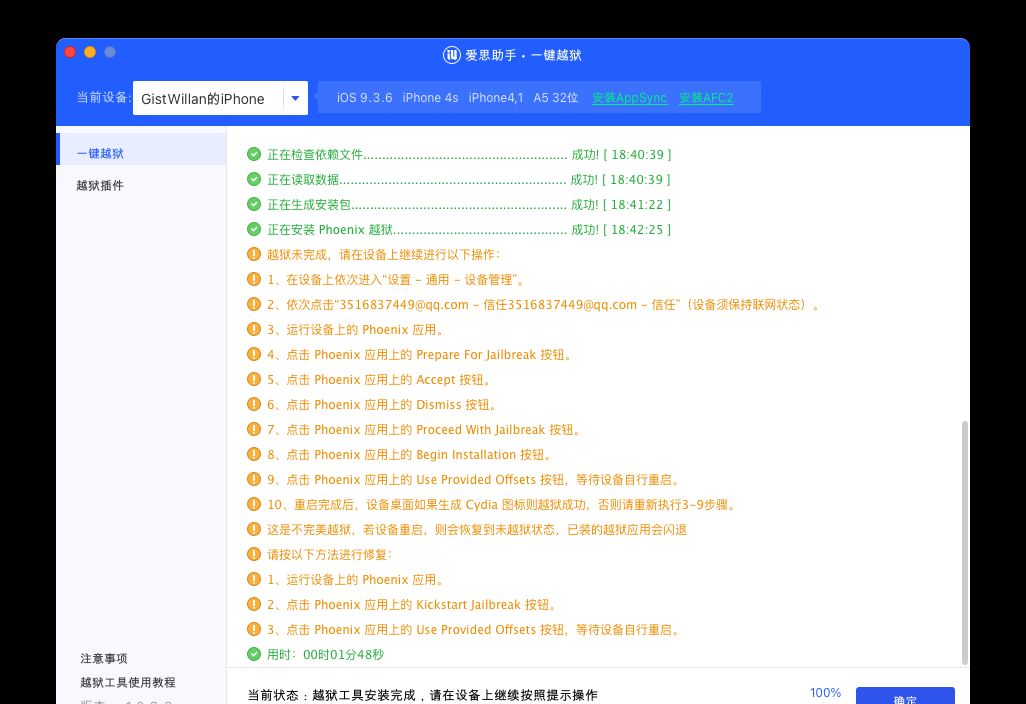Click the success icon for 正在生成安装包
The image size is (1026, 704).
(x=254, y=204)
